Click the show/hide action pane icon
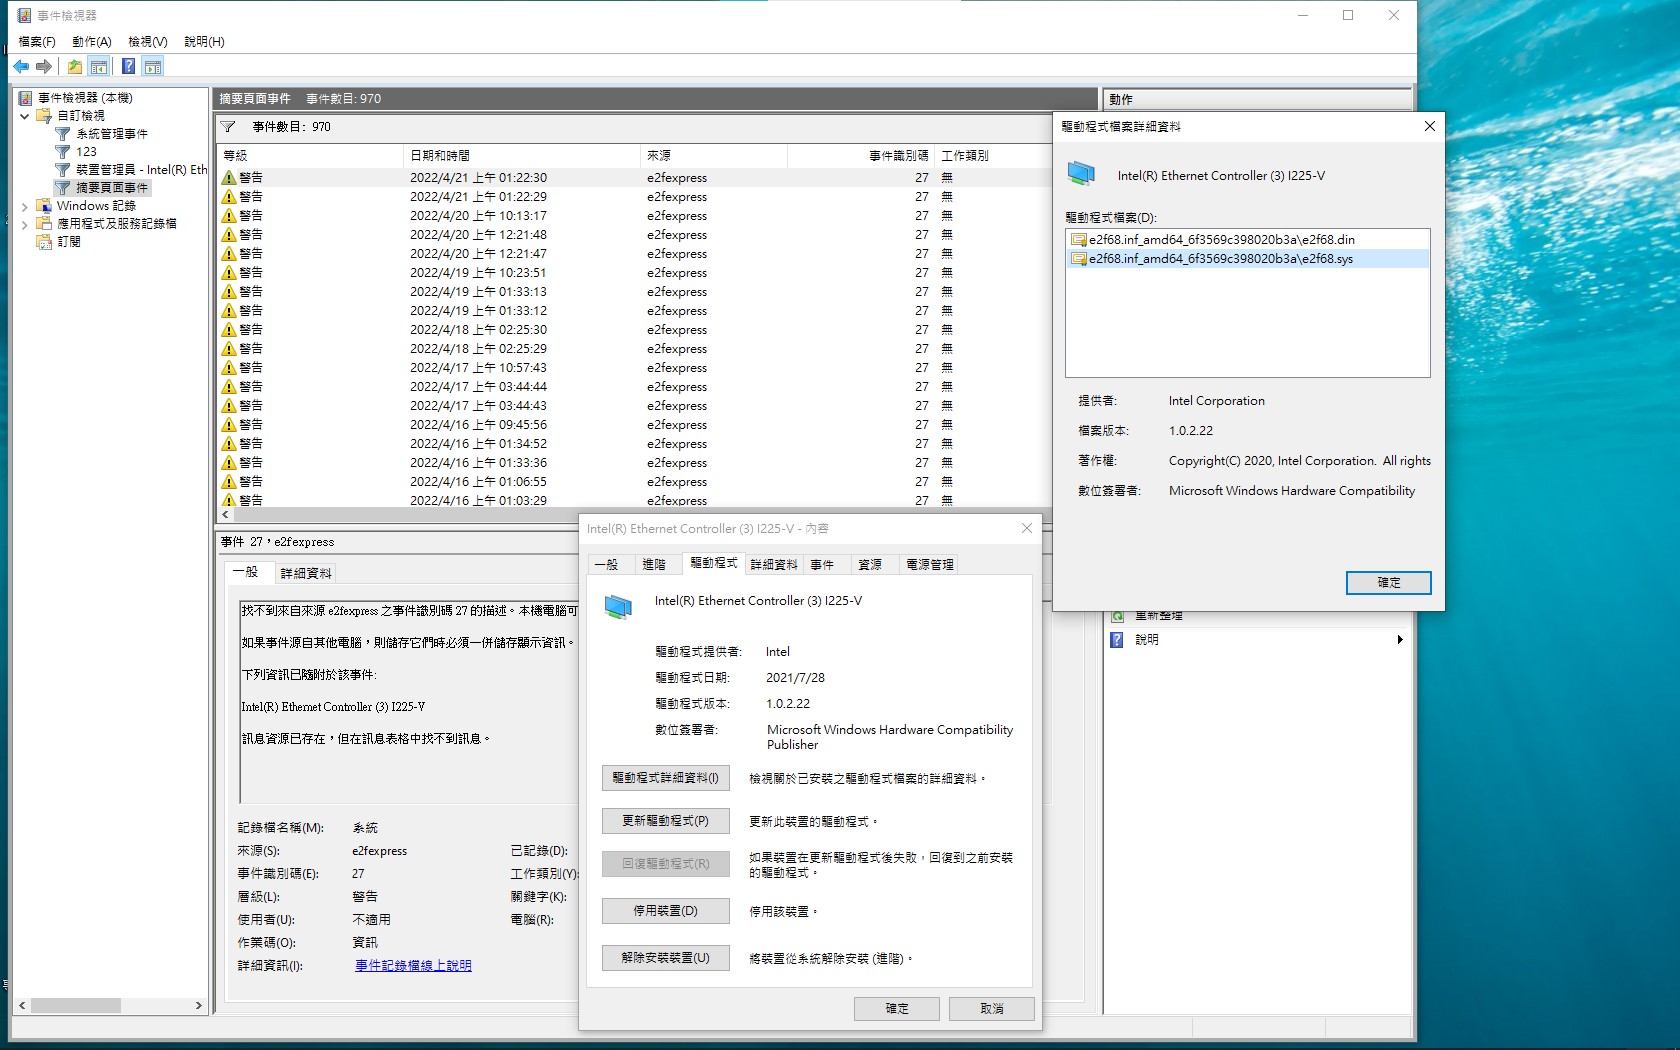Screen dimensions: 1680x1050 (x=152, y=66)
